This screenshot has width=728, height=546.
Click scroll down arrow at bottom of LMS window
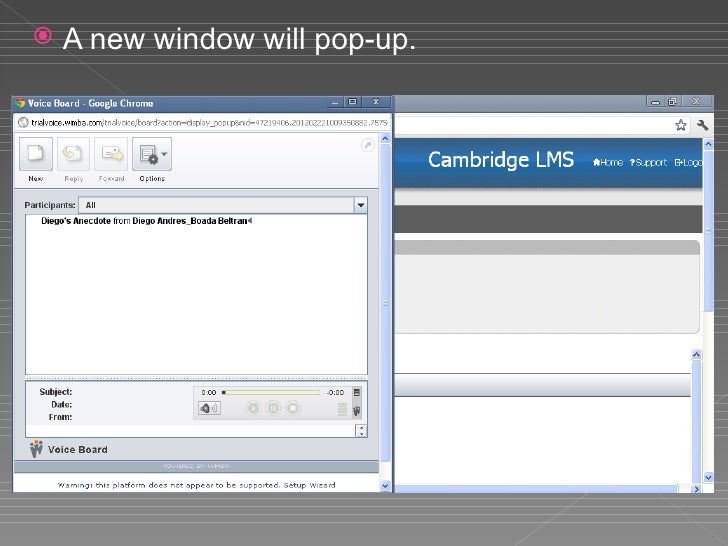pyautogui.click(x=708, y=477)
